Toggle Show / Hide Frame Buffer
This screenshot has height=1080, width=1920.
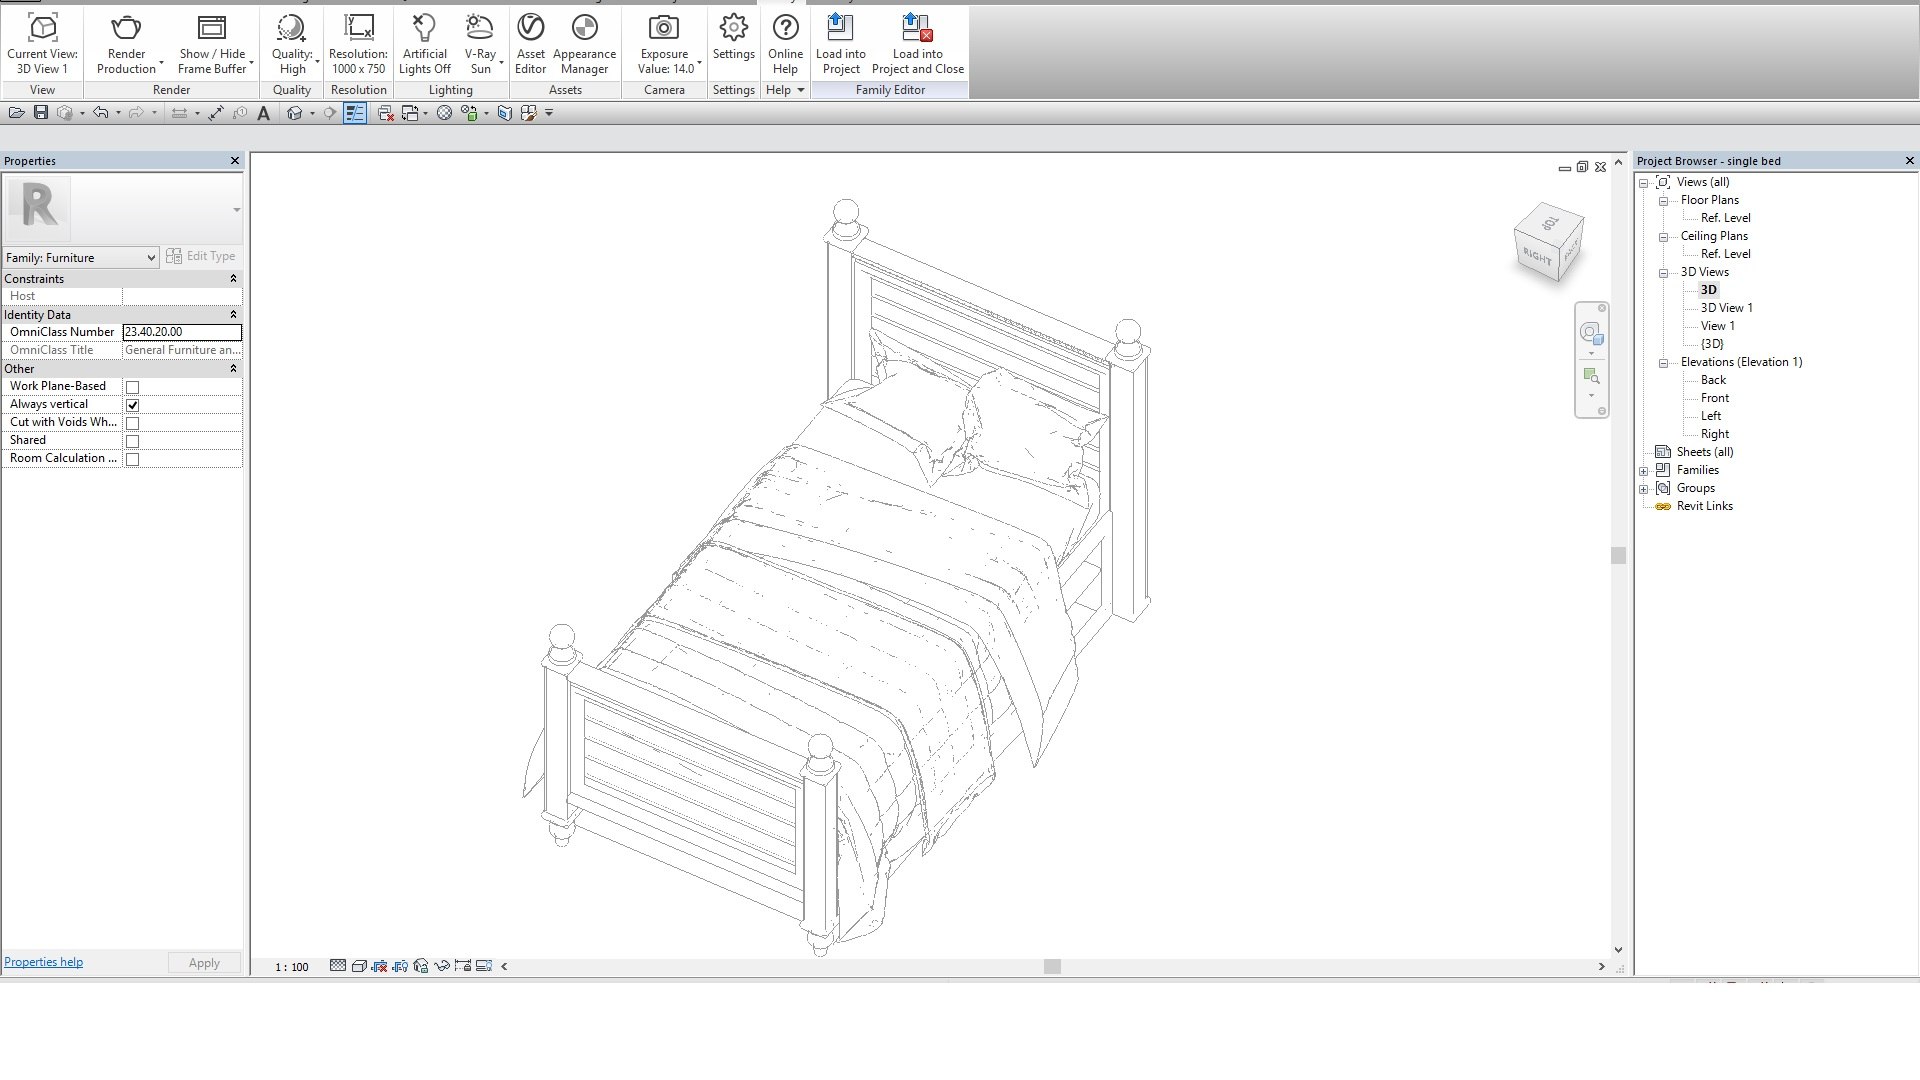tap(212, 44)
